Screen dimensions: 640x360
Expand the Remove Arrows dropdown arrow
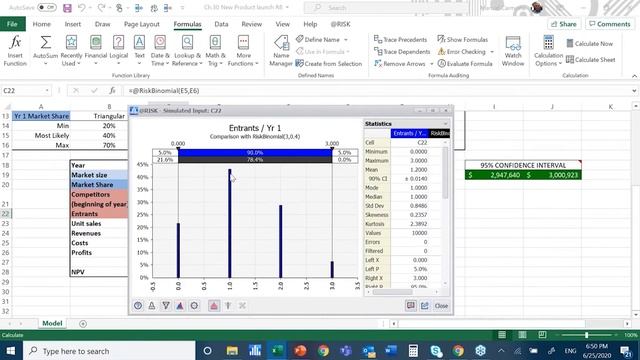[431, 64]
